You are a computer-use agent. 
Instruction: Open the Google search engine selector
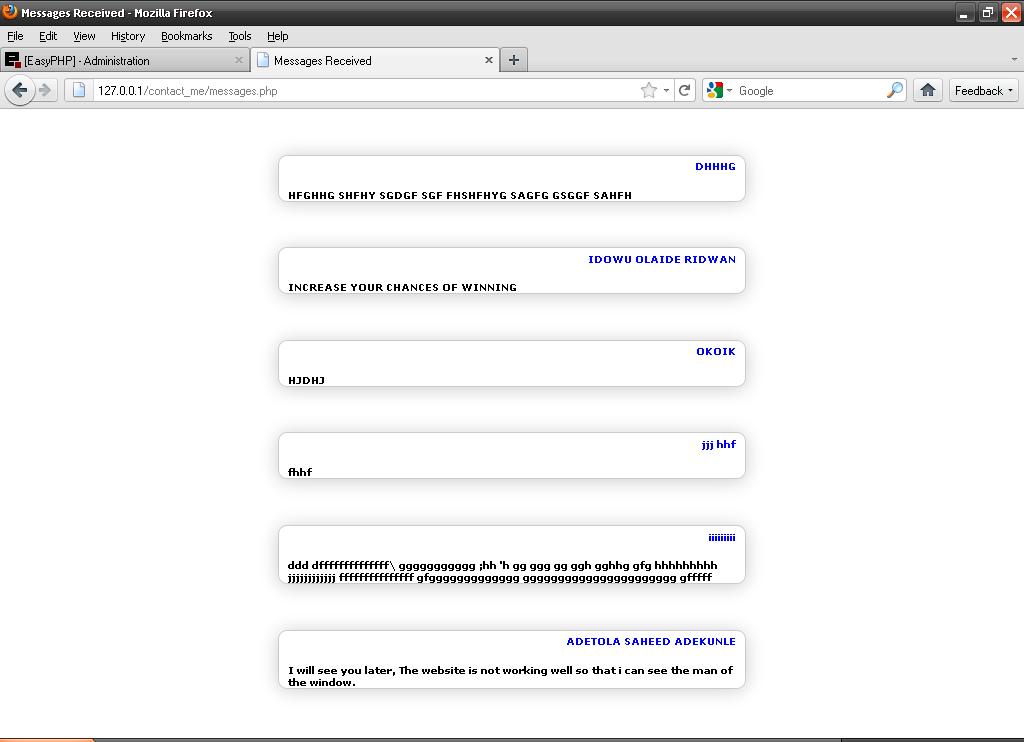pos(719,90)
